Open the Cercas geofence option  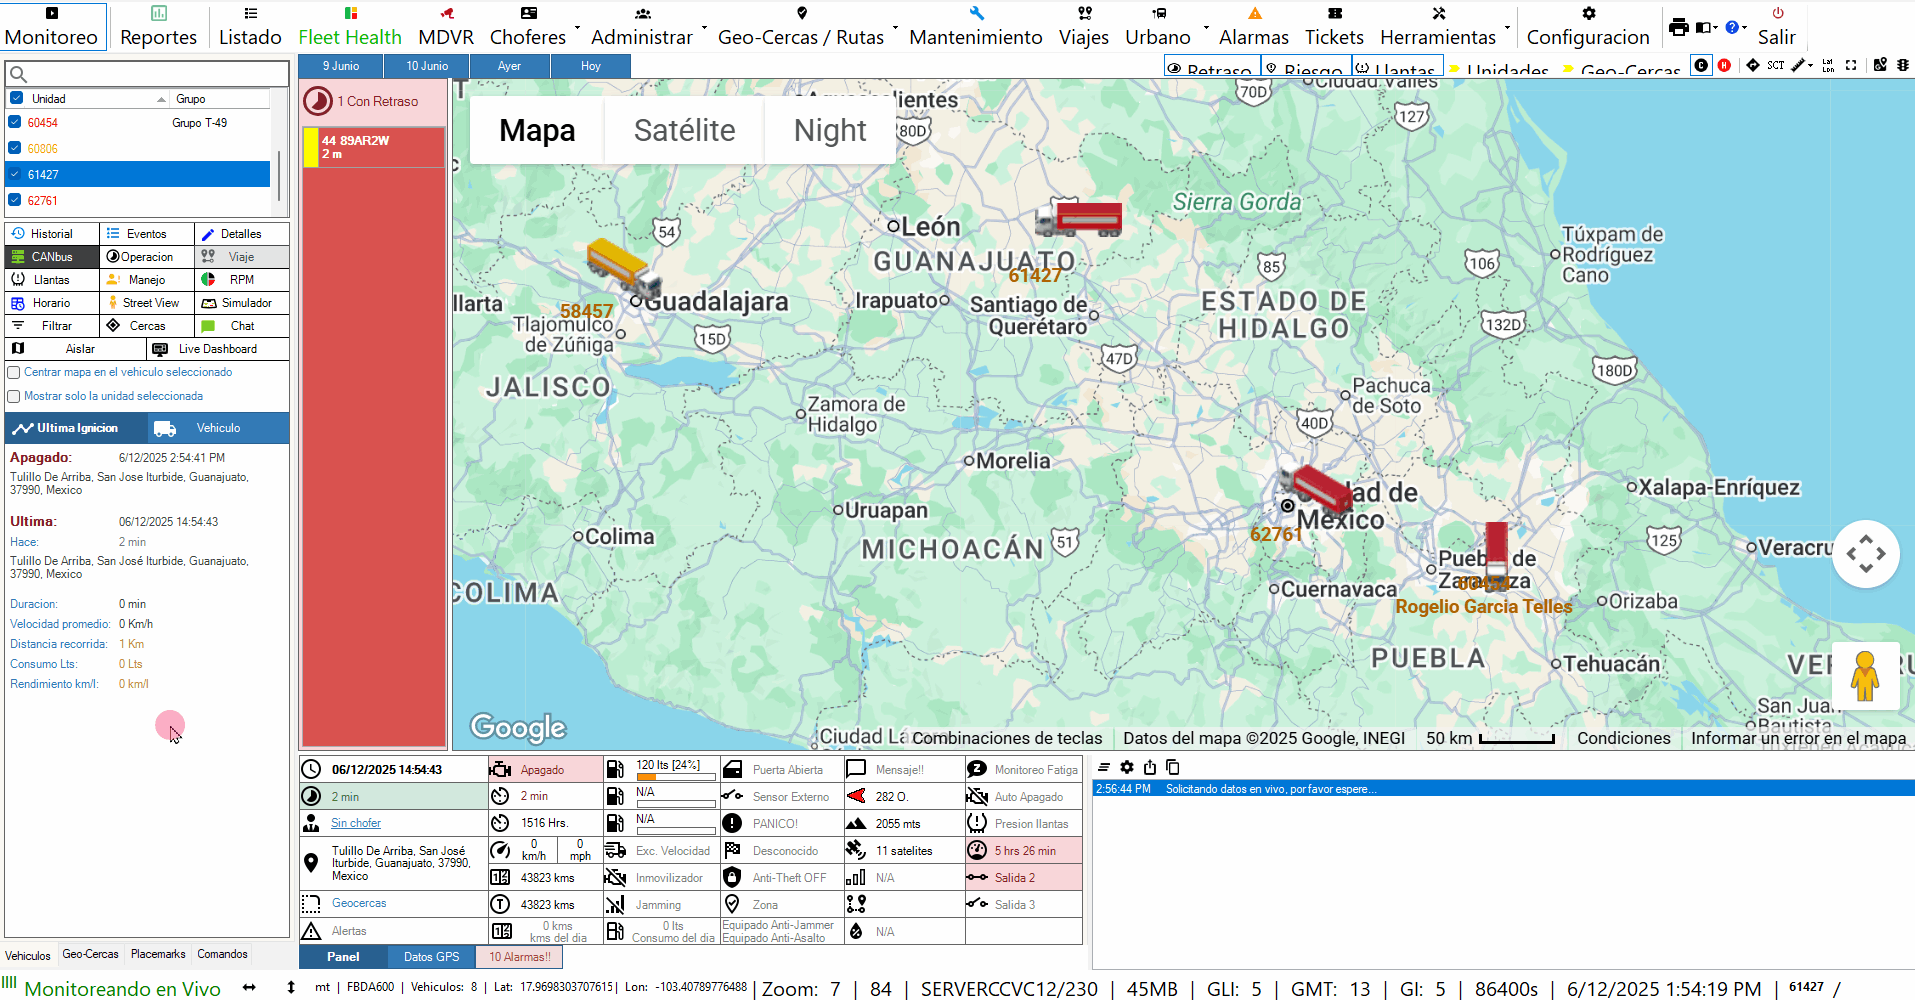[147, 326]
